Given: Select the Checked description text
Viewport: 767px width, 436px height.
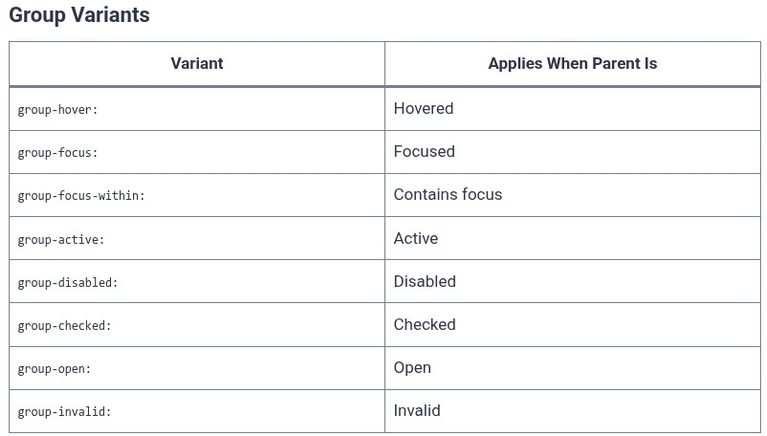Looking at the screenshot, I should (x=425, y=324).
